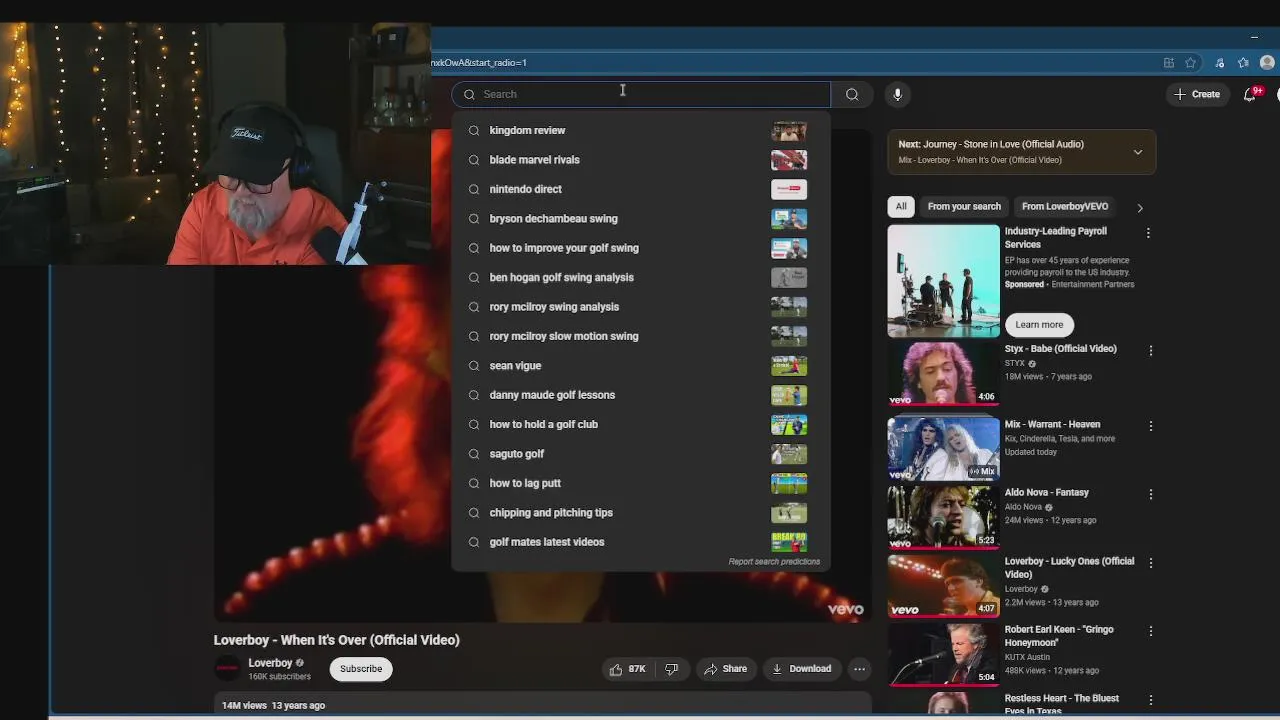This screenshot has height=720, width=1280.
Task: Open options menu for Loverboy - Lucky Ones
Action: [1151, 563]
